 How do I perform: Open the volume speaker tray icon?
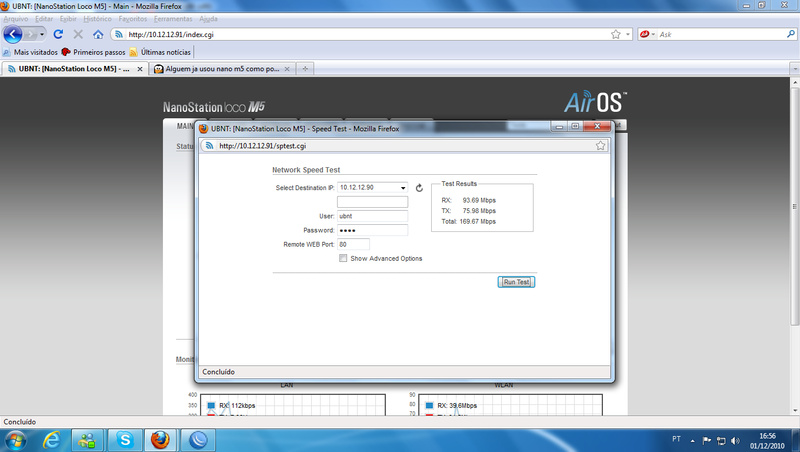point(735,440)
